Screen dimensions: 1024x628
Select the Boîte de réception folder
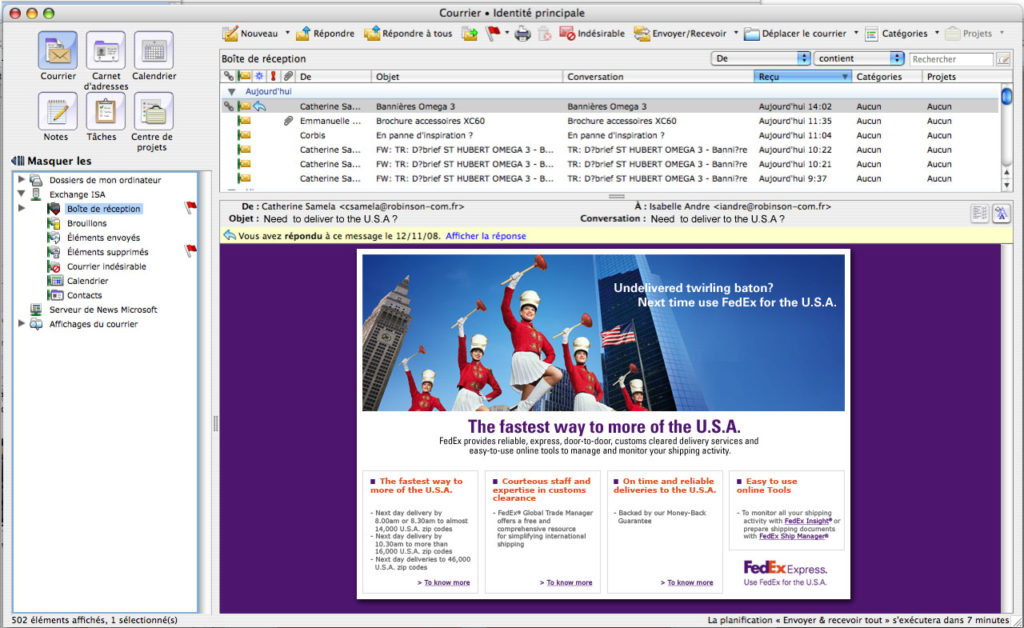tap(103, 209)
